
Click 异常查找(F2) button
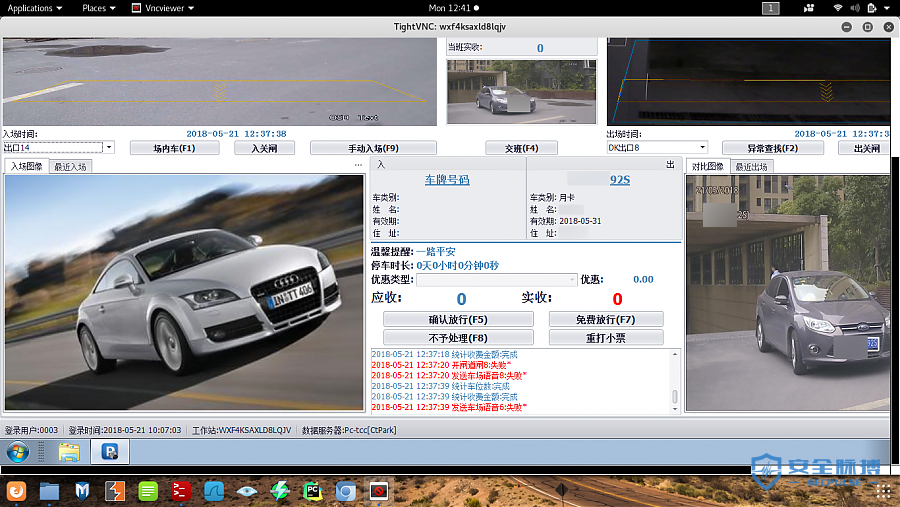coord(773,148)
